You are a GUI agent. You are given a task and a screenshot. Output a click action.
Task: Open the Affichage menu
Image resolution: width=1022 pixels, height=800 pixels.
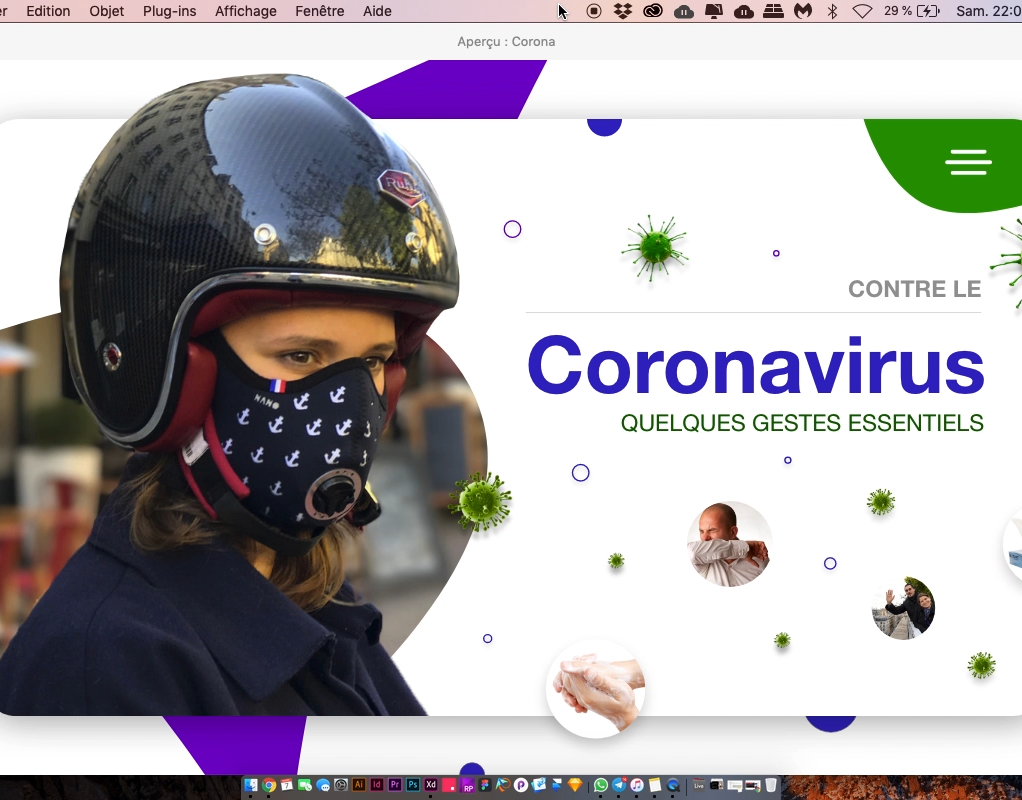(246, 11)
